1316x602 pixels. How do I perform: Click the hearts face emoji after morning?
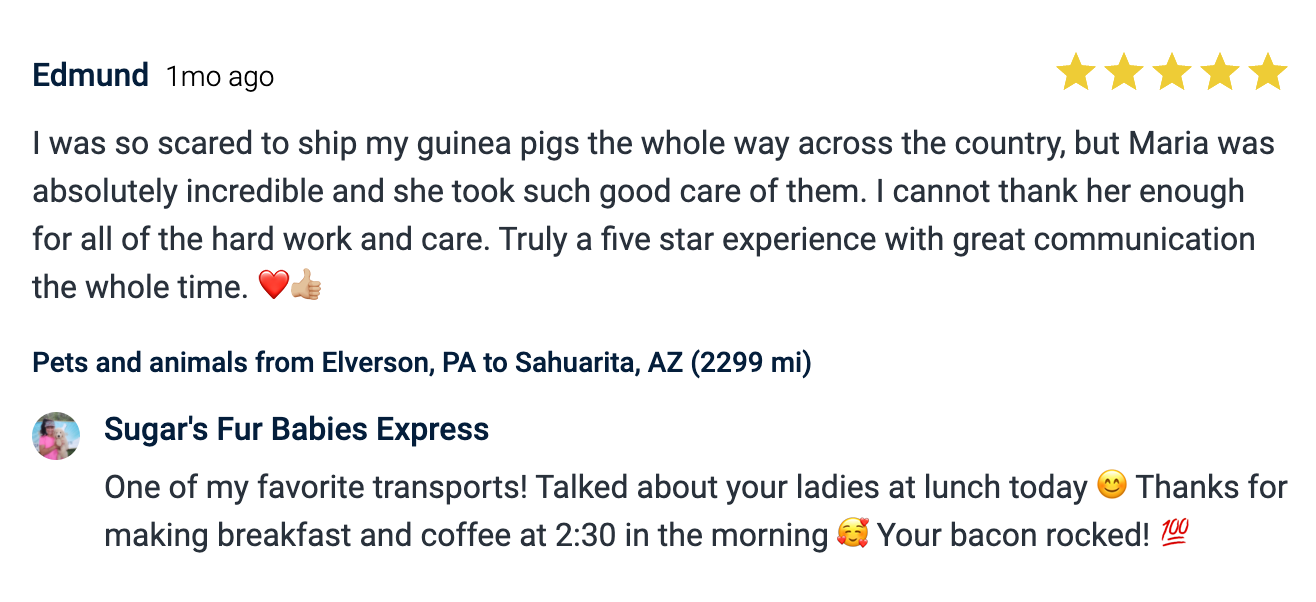click(853, 535)
